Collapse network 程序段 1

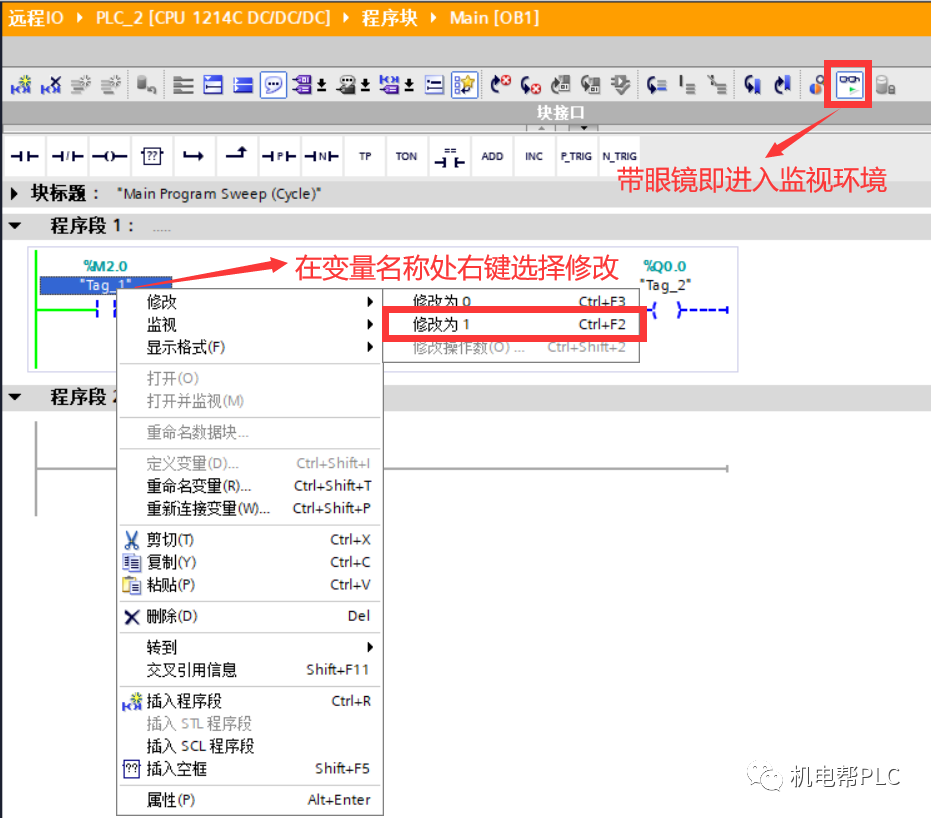tap(15, 226)
